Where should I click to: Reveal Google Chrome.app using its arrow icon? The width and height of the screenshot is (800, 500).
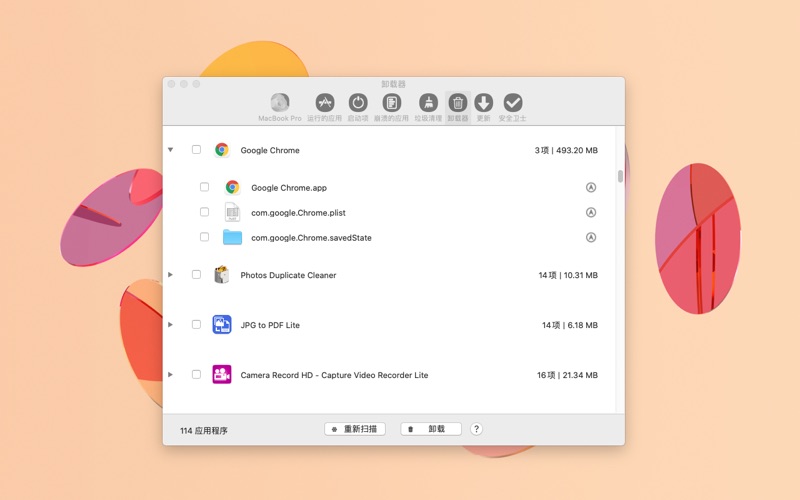[590, 187]
